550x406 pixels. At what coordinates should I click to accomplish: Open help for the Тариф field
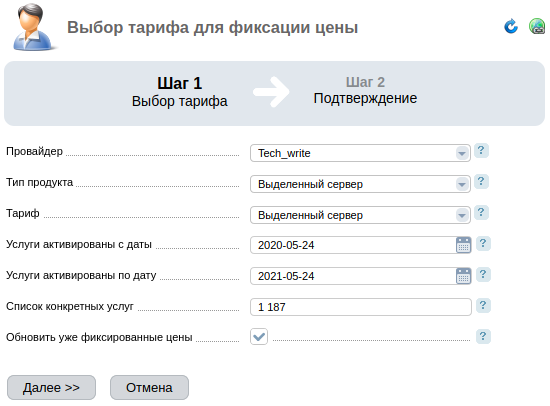481,212
